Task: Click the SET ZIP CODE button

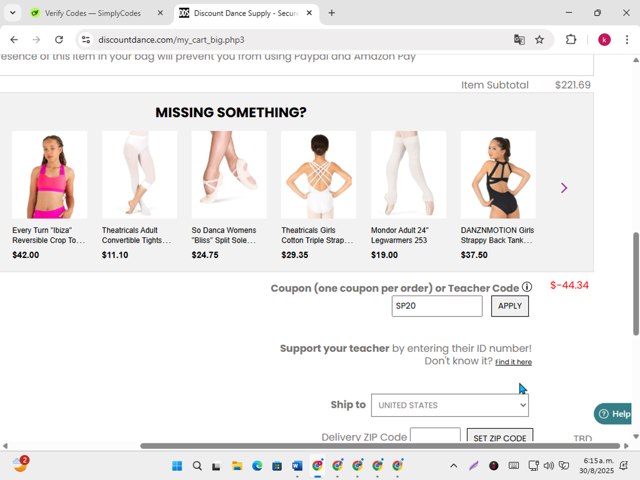Action: (x=500, y=436)
